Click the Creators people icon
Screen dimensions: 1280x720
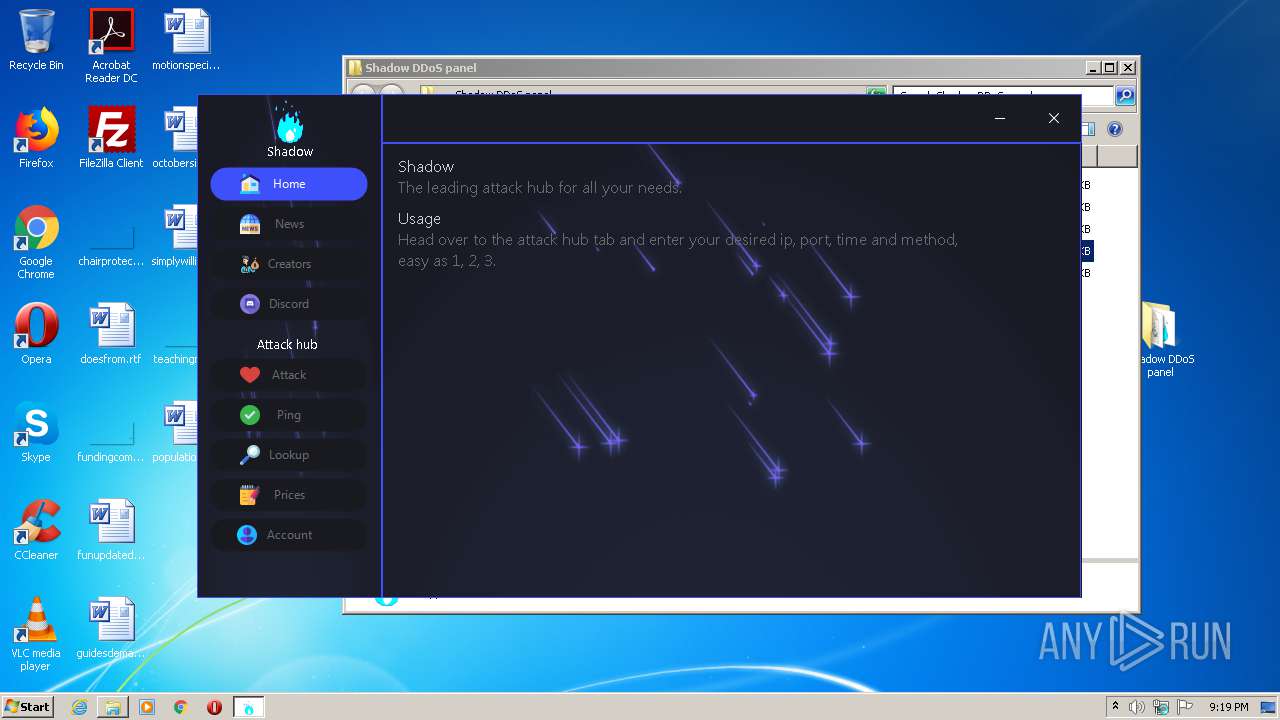point(250,264)
